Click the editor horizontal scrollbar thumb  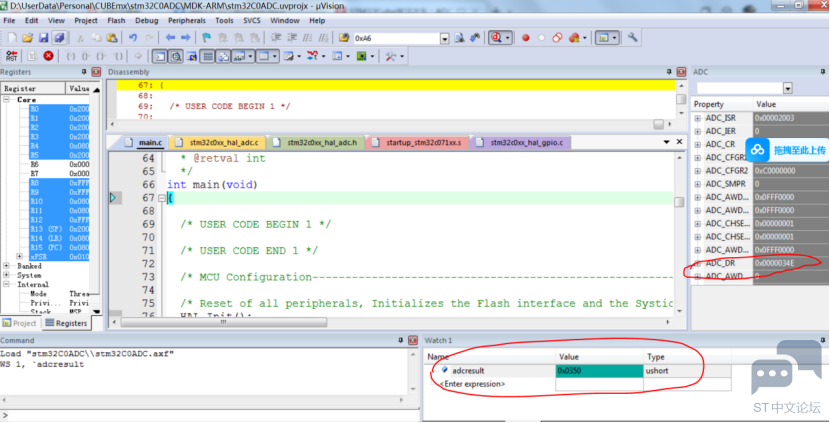pyautogui.click(x=223, y=322)
